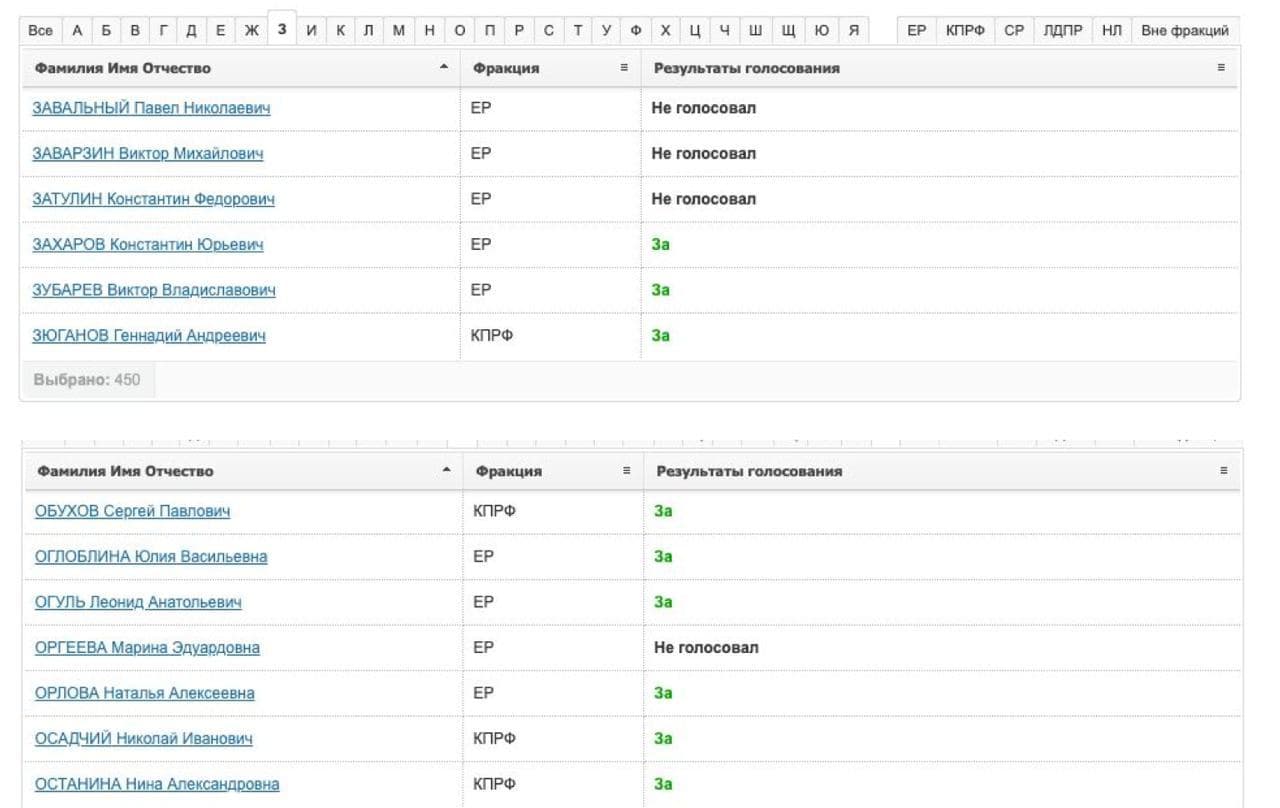The image size is (1280, 808).
Task: Open Результаты голосования column menu icon in ОБУХОВ's table
Action: tap(1223, 471)
